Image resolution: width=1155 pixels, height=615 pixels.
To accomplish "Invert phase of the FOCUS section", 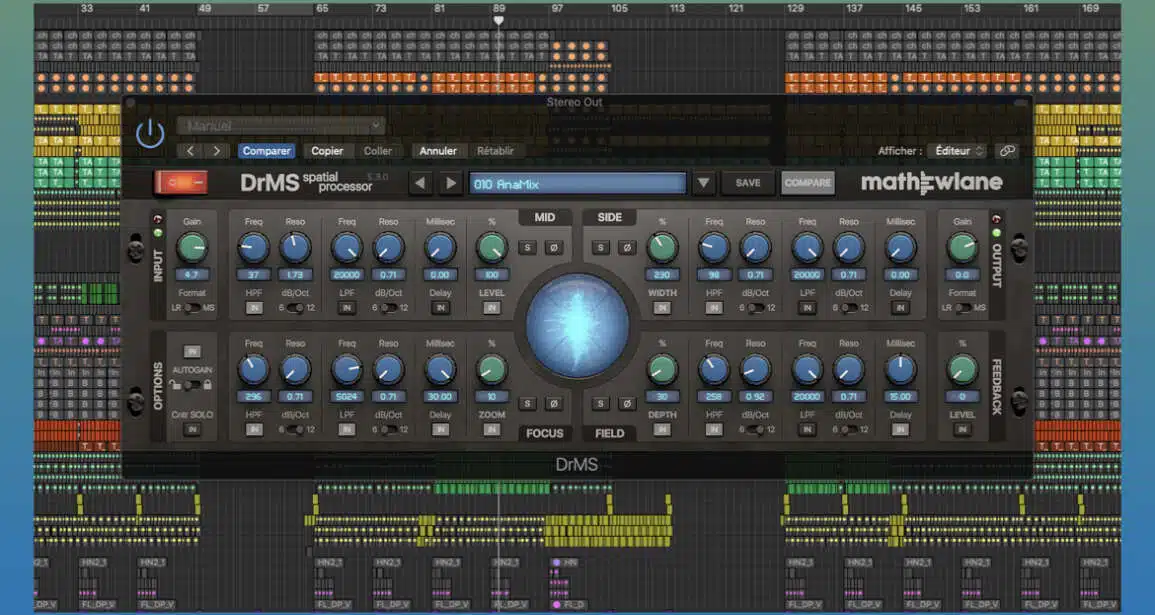I will [553, 404].
